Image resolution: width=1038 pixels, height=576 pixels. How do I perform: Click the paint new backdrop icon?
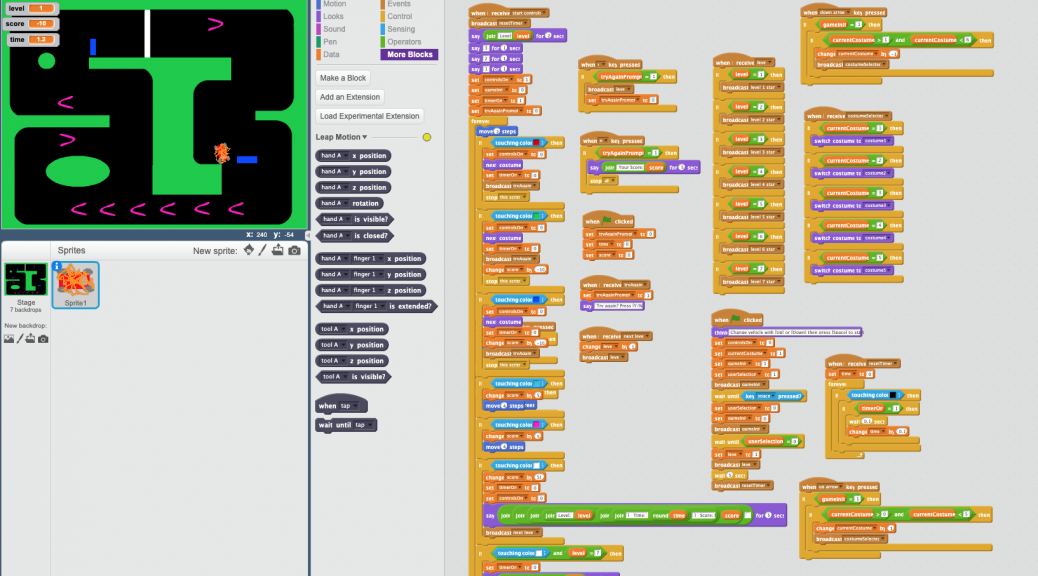[x=19, y=339]
